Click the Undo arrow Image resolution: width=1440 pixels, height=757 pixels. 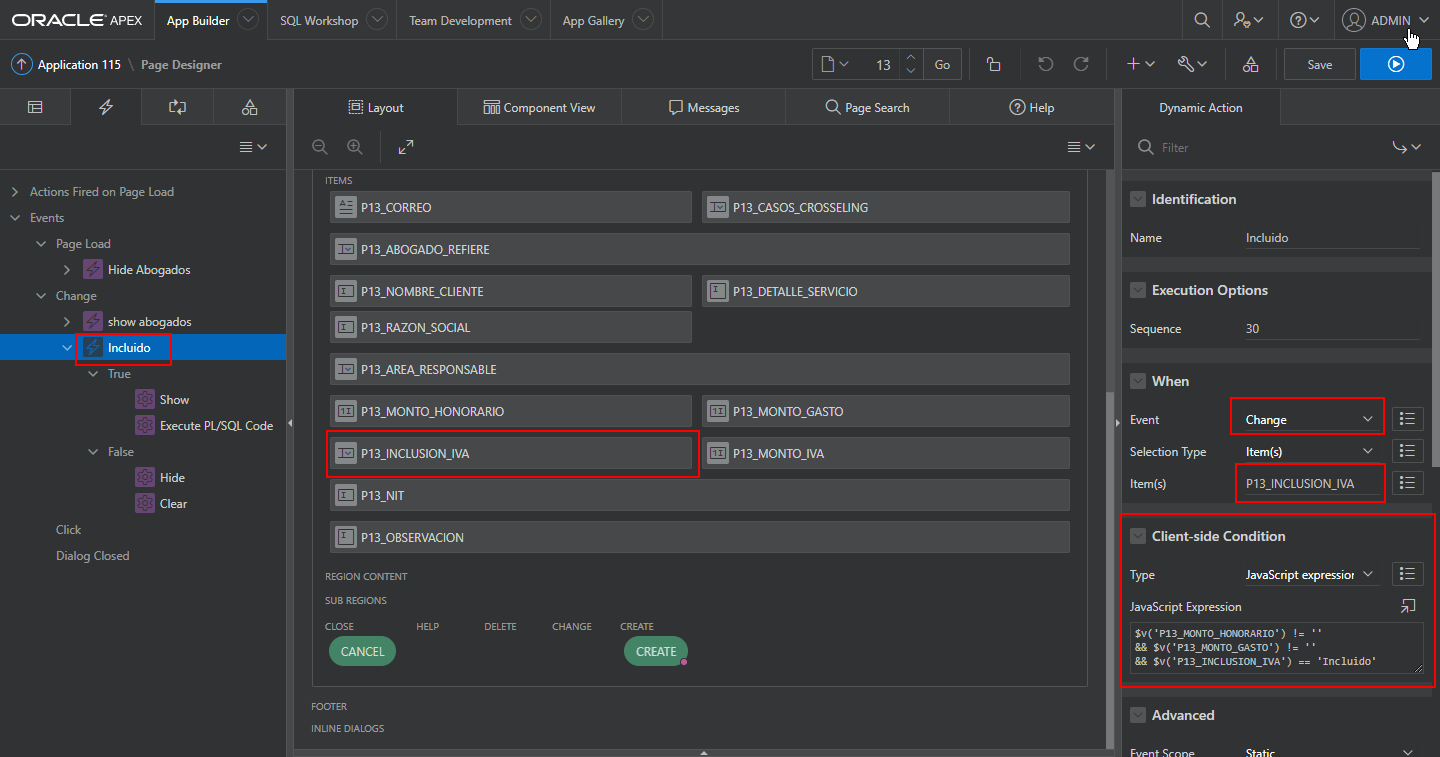click(x=1045, y=64)
